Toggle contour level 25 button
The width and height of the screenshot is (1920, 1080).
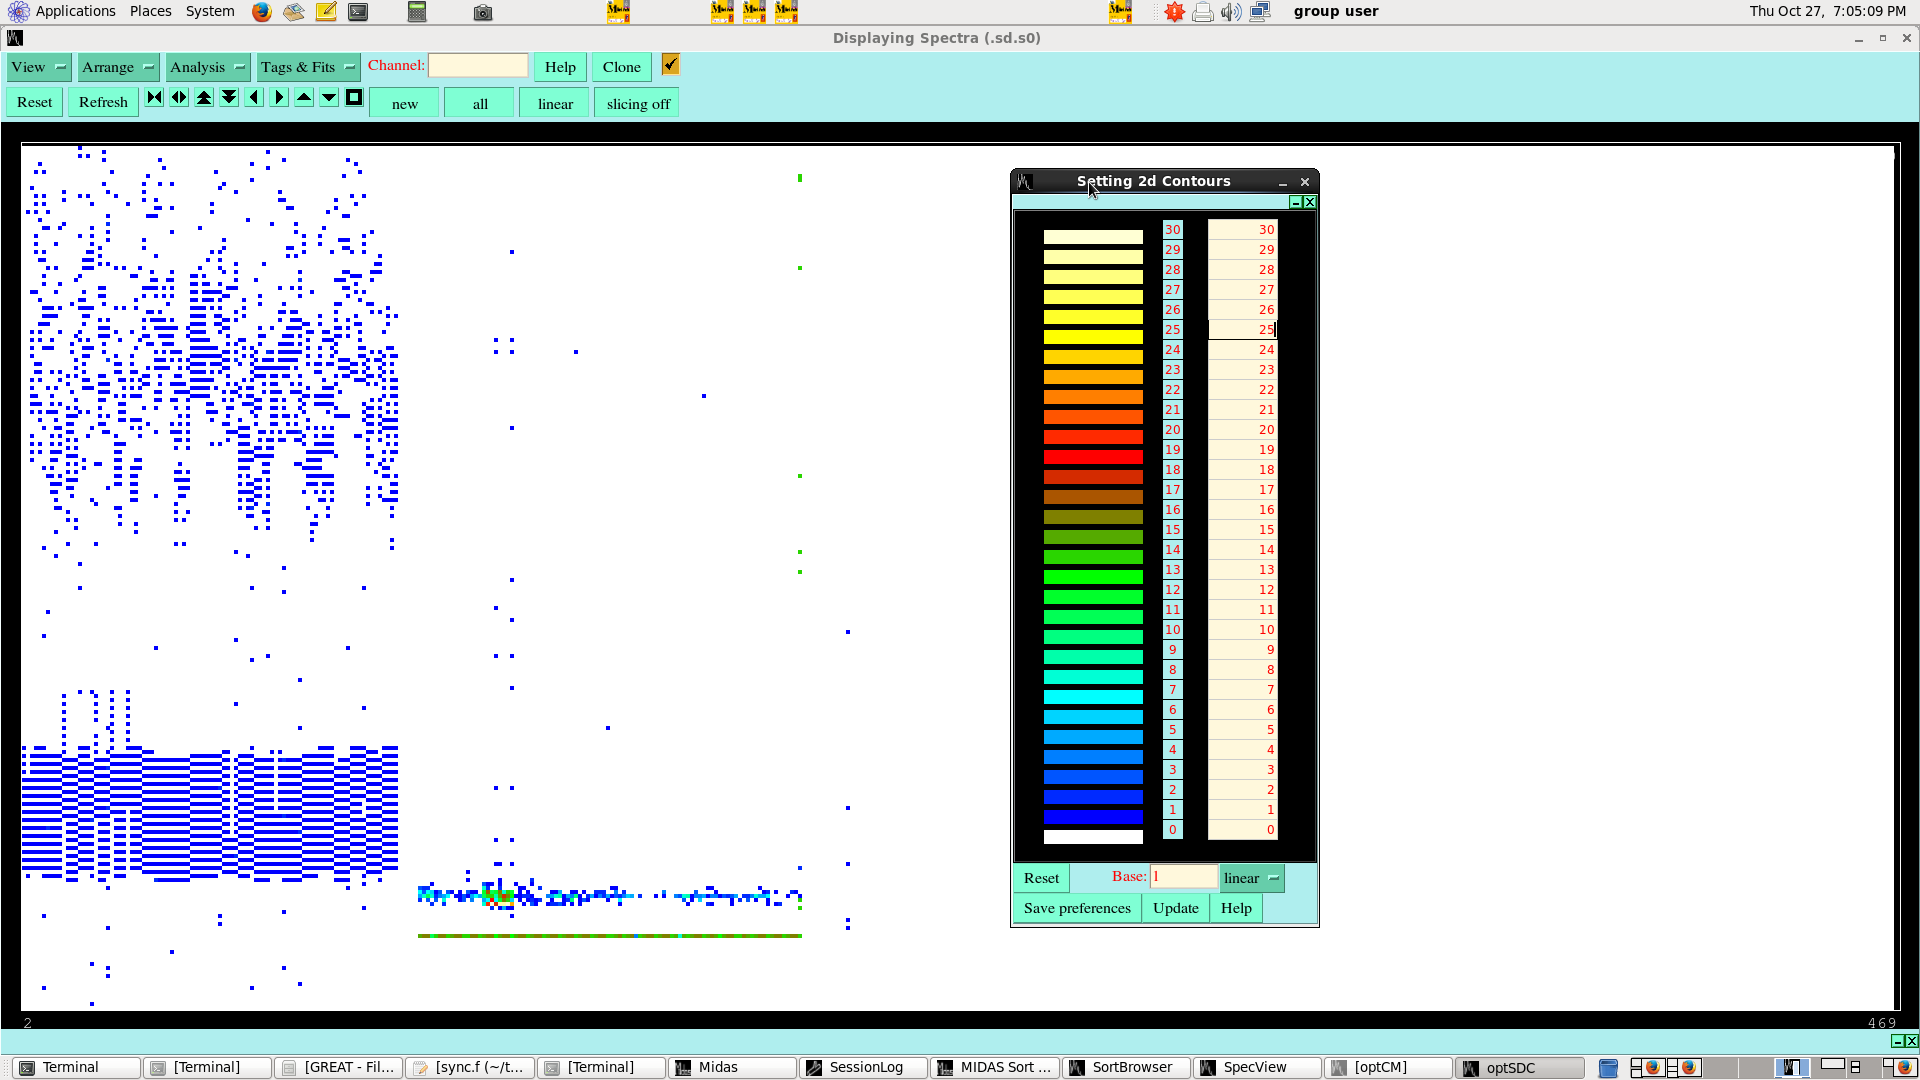click(1172, 329)
